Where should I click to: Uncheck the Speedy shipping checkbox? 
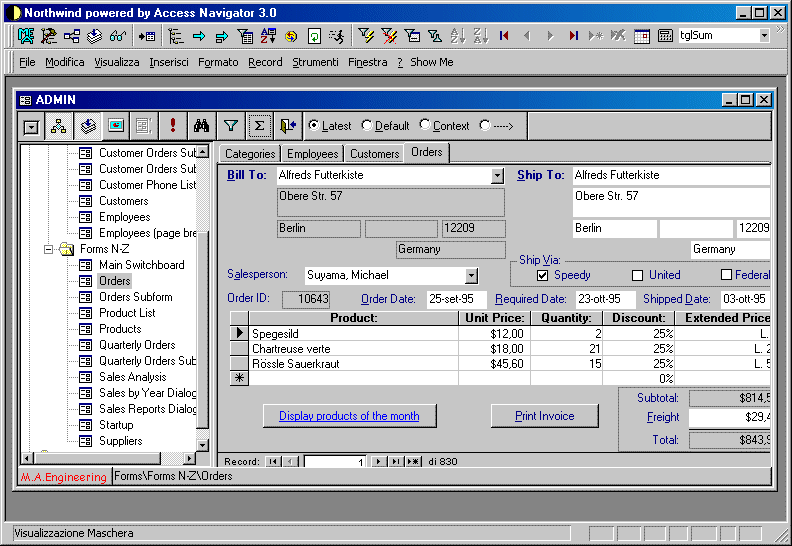pyautogui.click(x=542, y=275)
